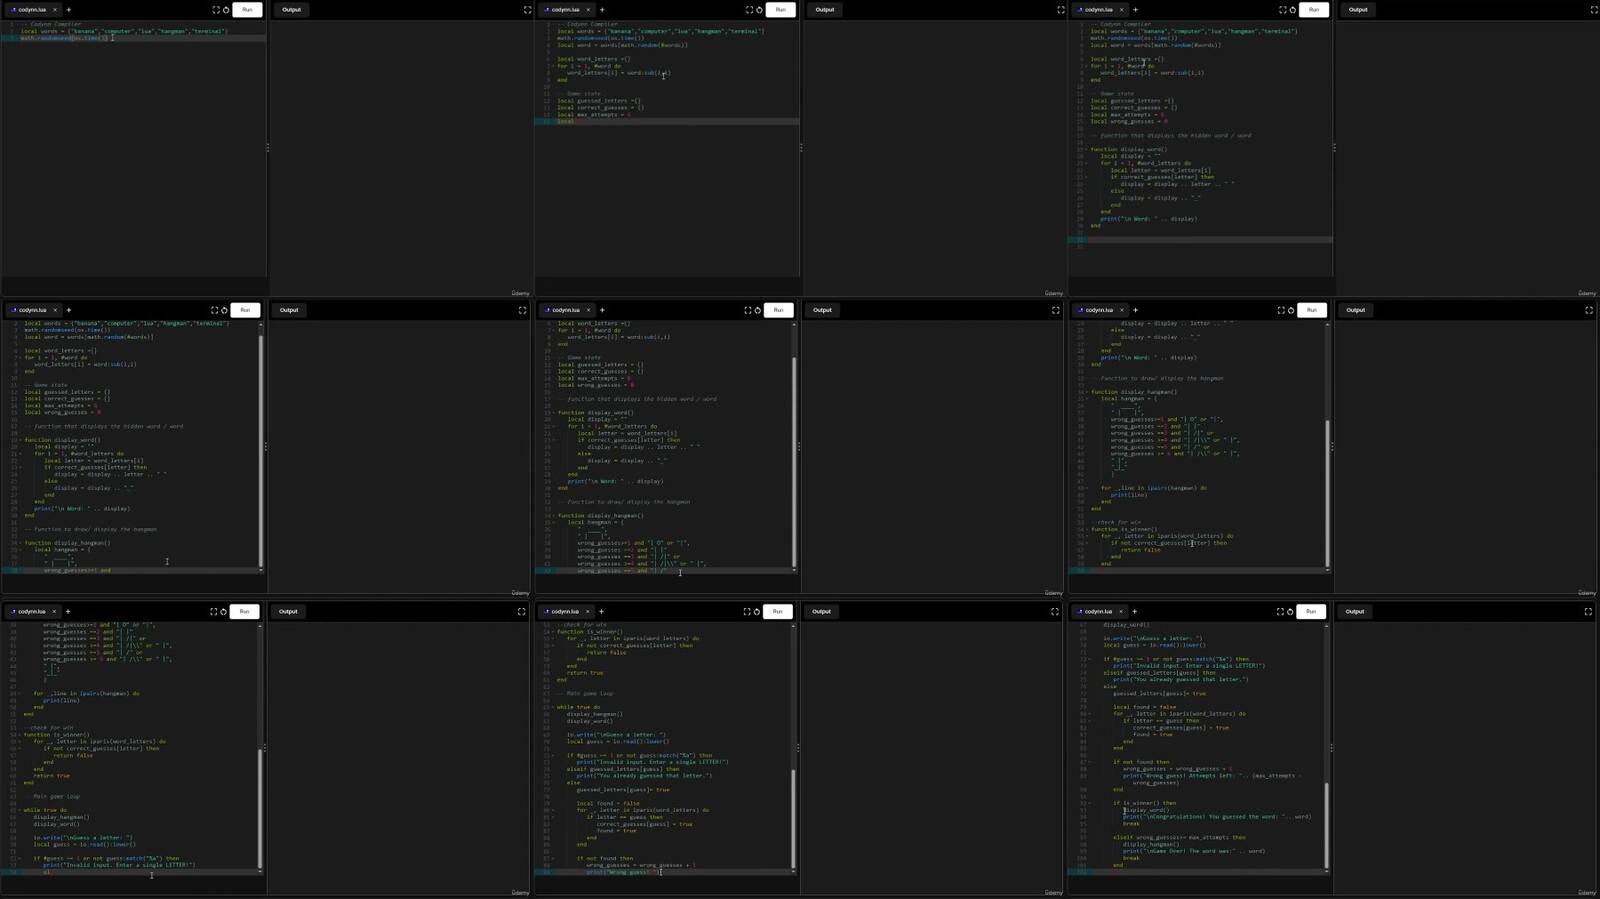The height and width of the screenshot is (899, 1600).
Task: Maximize the Output pane in bottom-right panel
Action: tap(1588, 611)
